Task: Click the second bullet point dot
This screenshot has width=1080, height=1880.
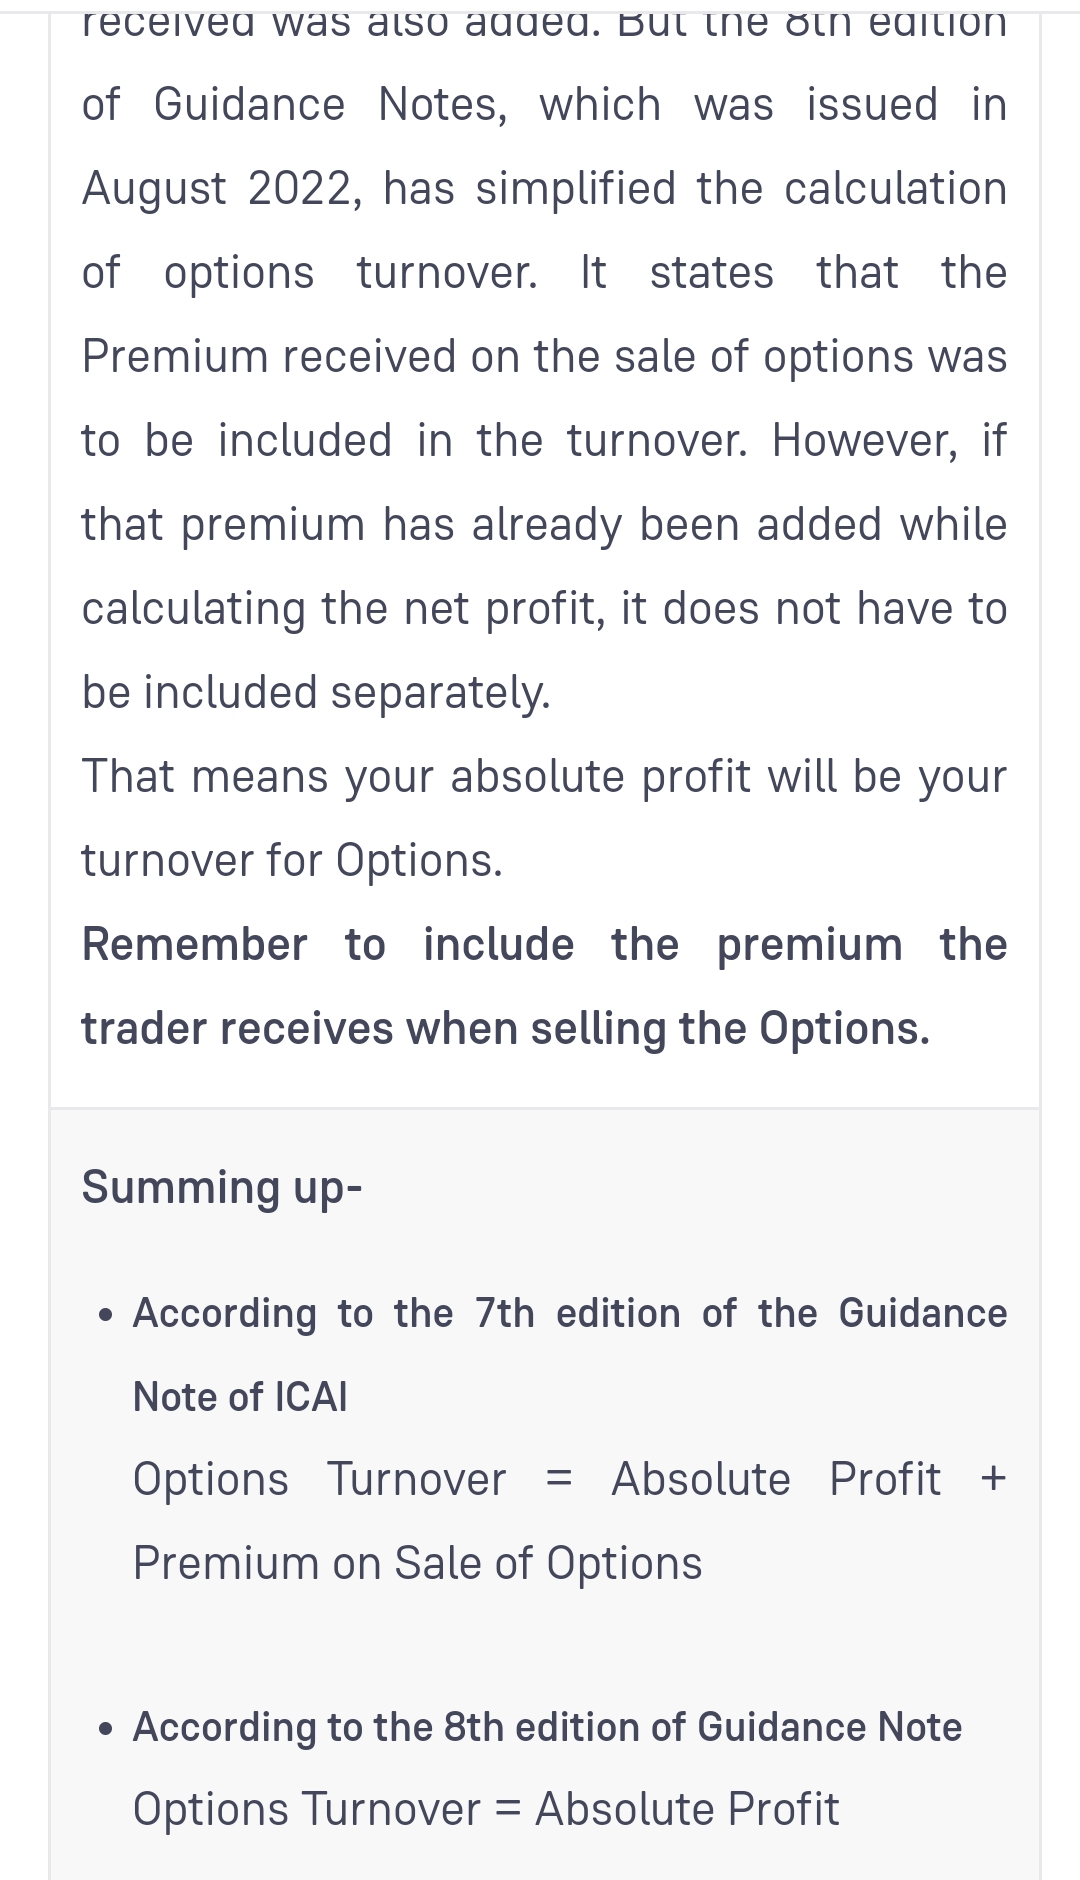Action: [x=106, y=1728]
